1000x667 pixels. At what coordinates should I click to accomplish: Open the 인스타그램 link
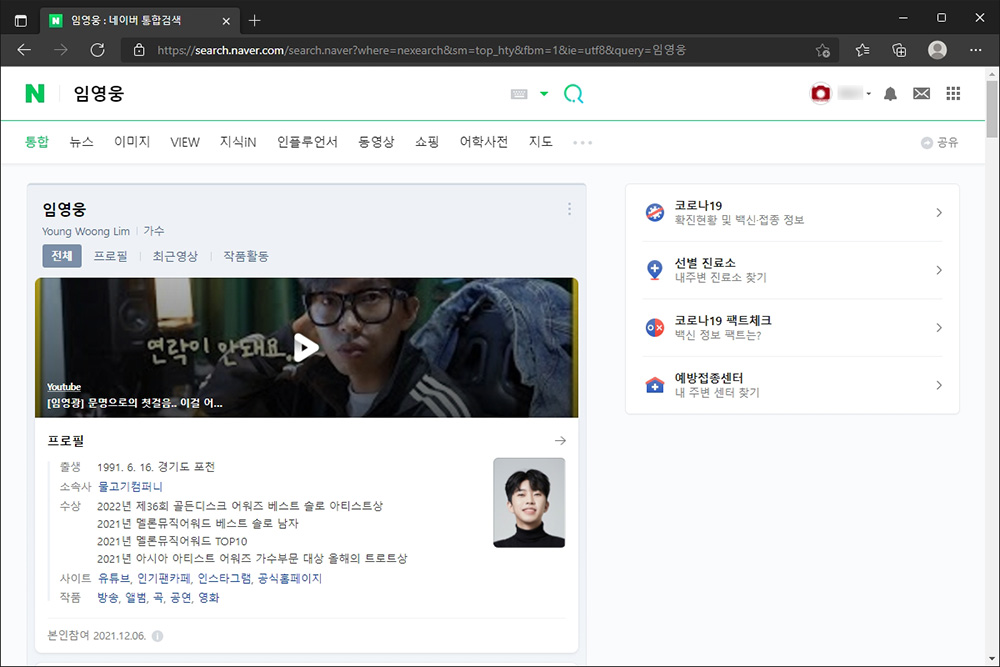[224, 578]
